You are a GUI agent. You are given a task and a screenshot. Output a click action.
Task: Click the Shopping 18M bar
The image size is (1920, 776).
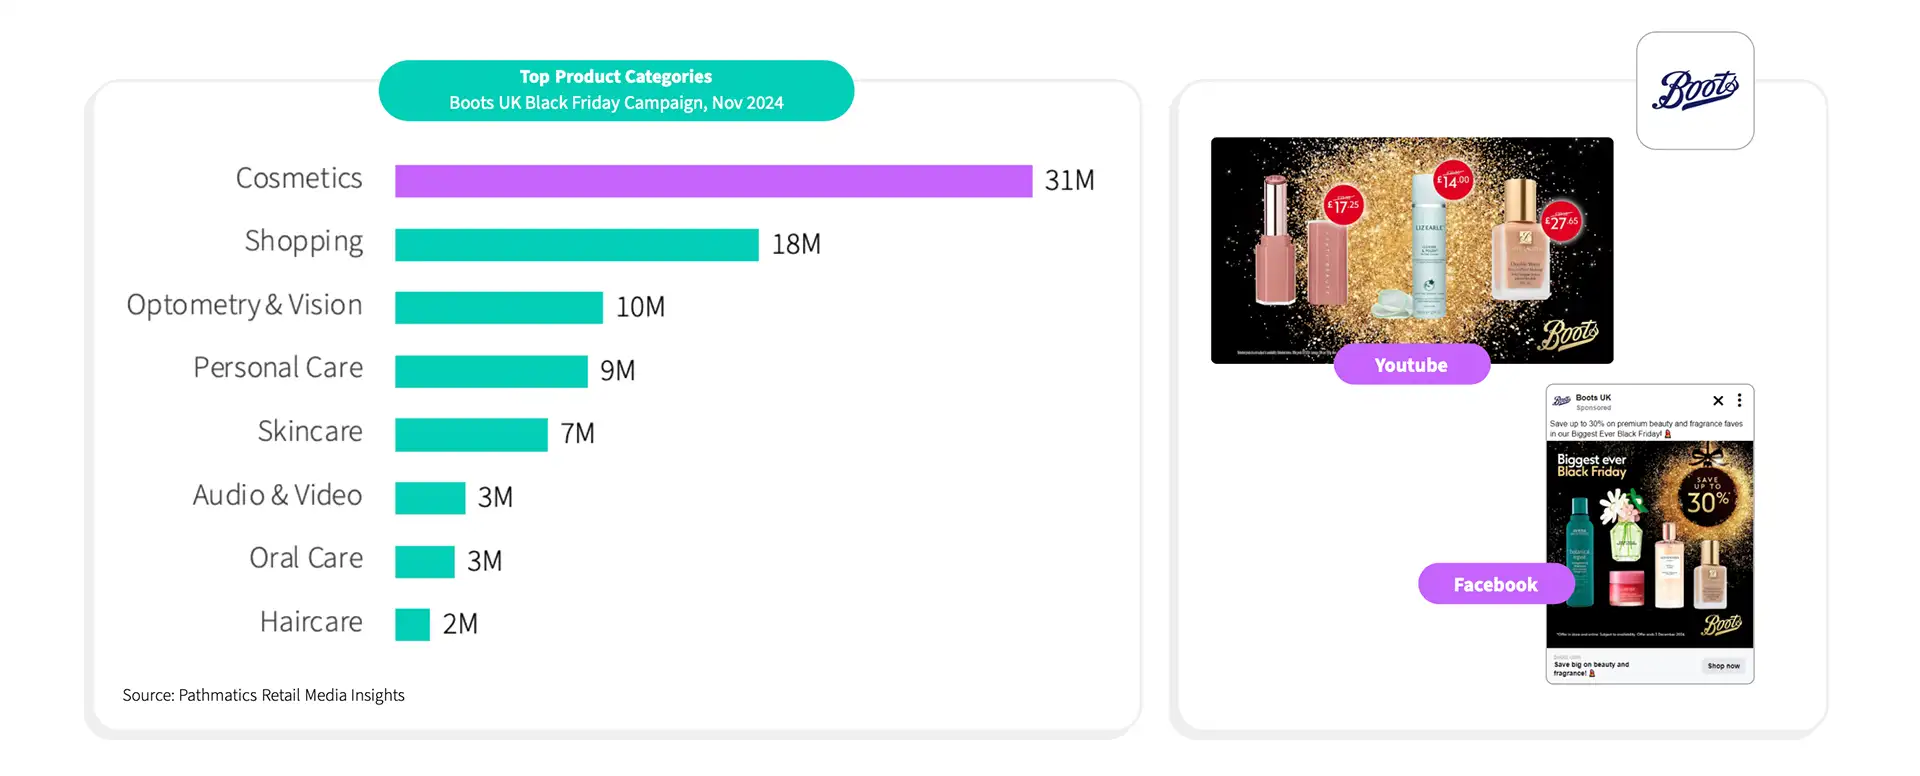click(x=577, y=245)
